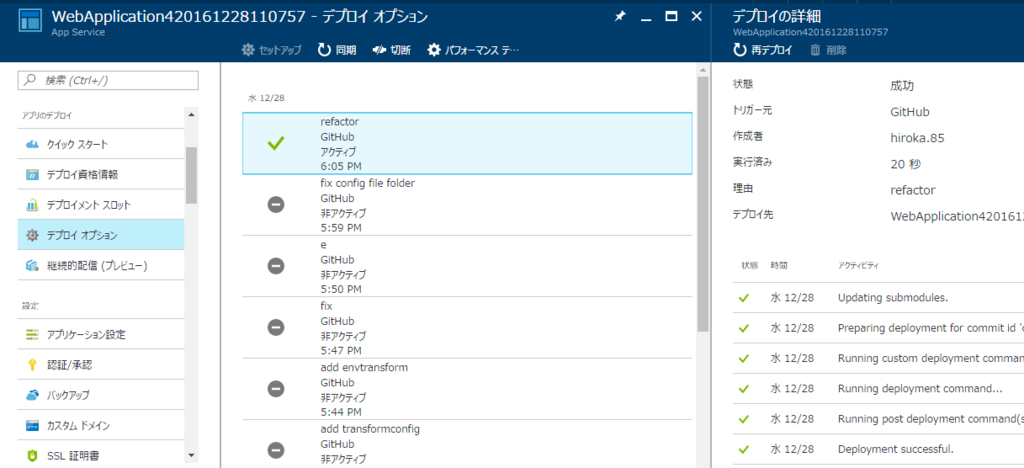The width and height of the screenshot is (1024, 468).
Task: Click the 'Updating submodules.' log row
Action: point(878,298)
